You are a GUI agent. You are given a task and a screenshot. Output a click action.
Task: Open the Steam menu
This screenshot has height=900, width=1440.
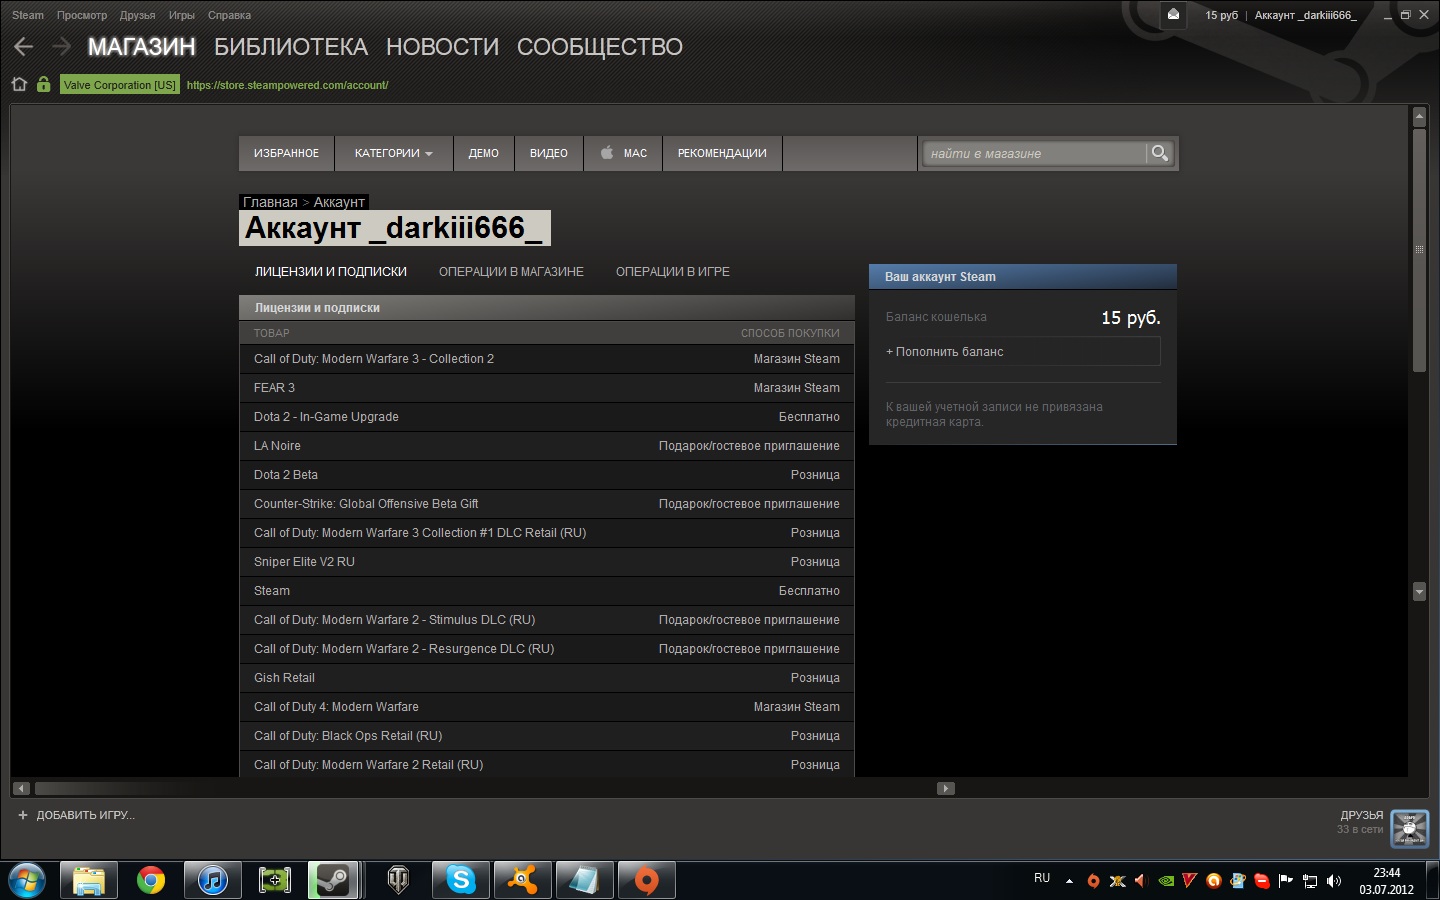(28, 15)
